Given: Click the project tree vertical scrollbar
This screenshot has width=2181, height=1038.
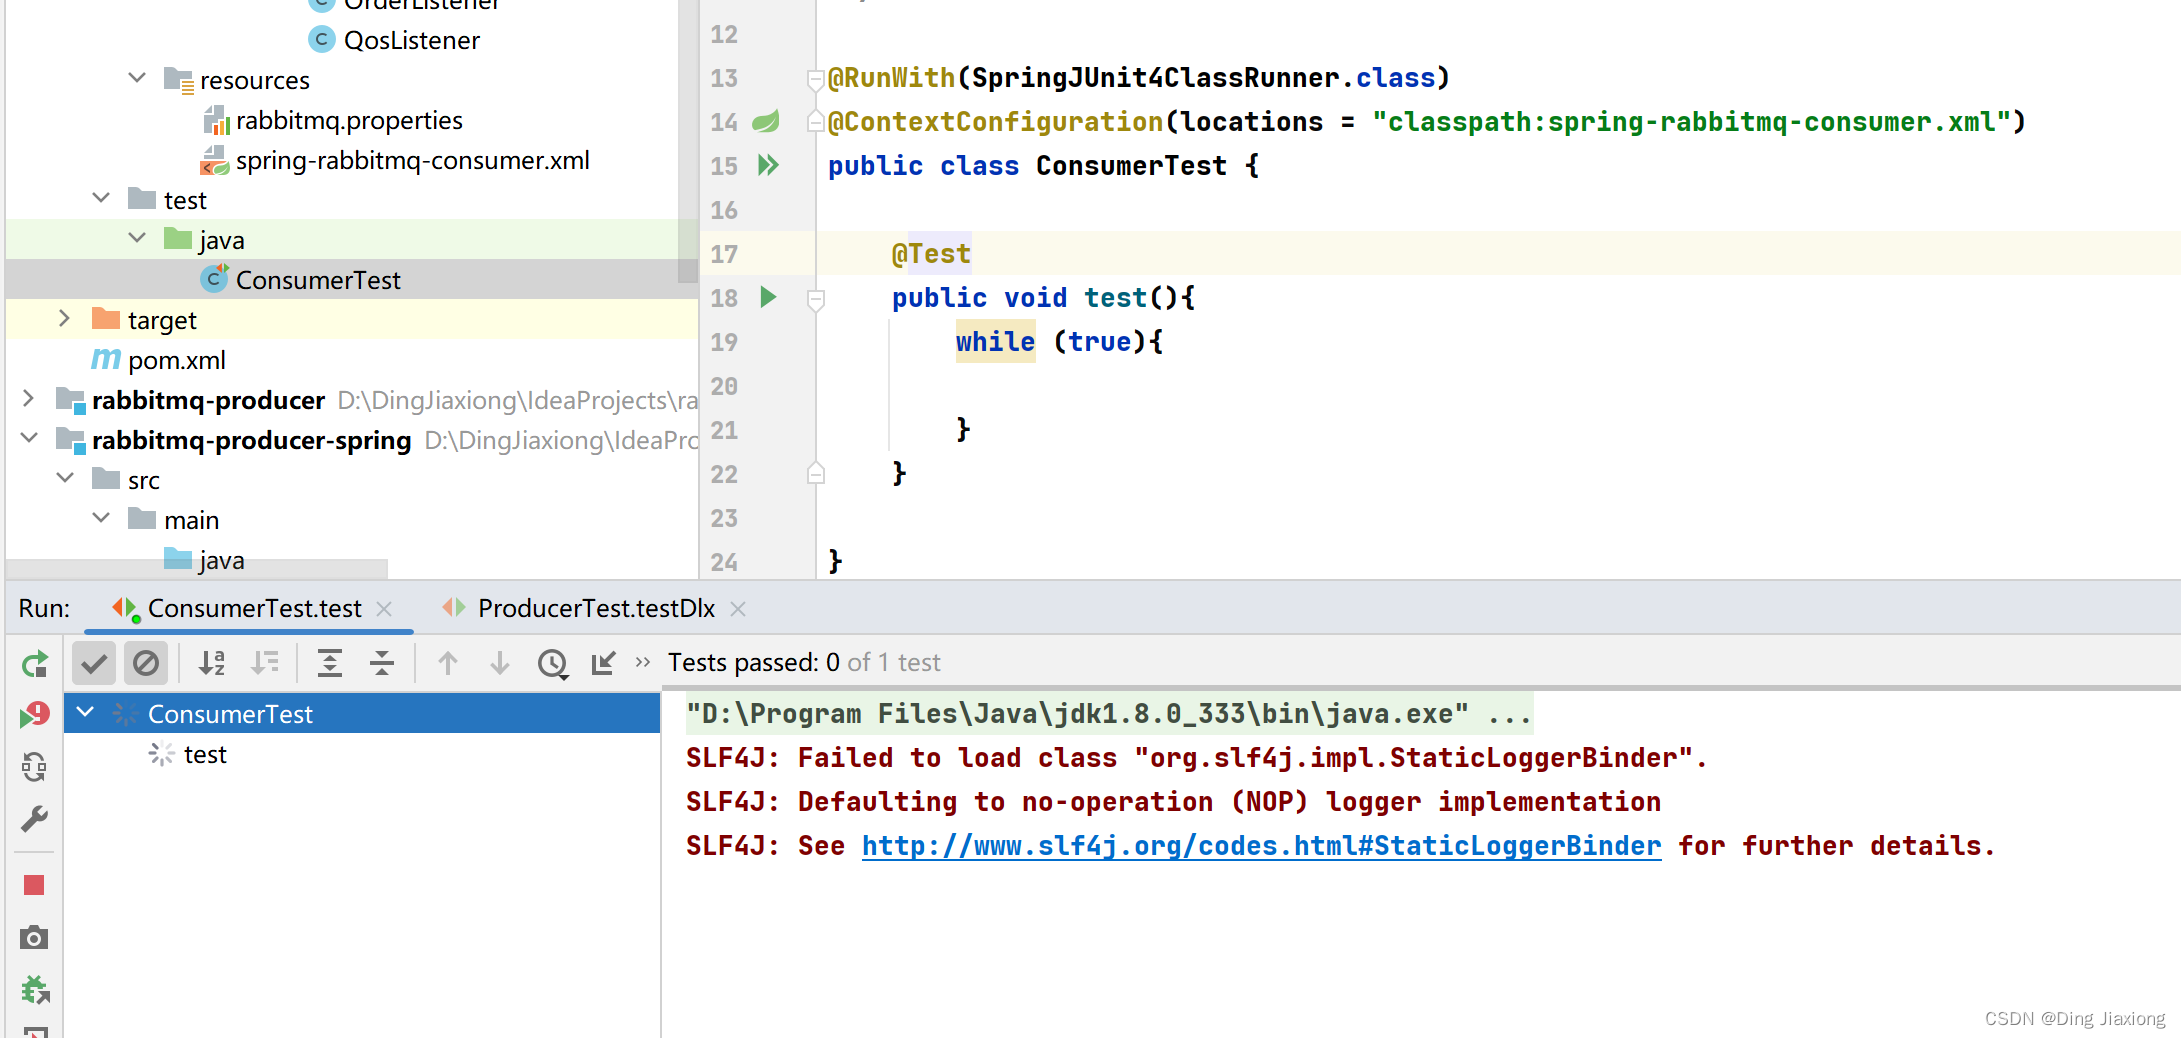Looking at the screenshot, I should point(687,141).
